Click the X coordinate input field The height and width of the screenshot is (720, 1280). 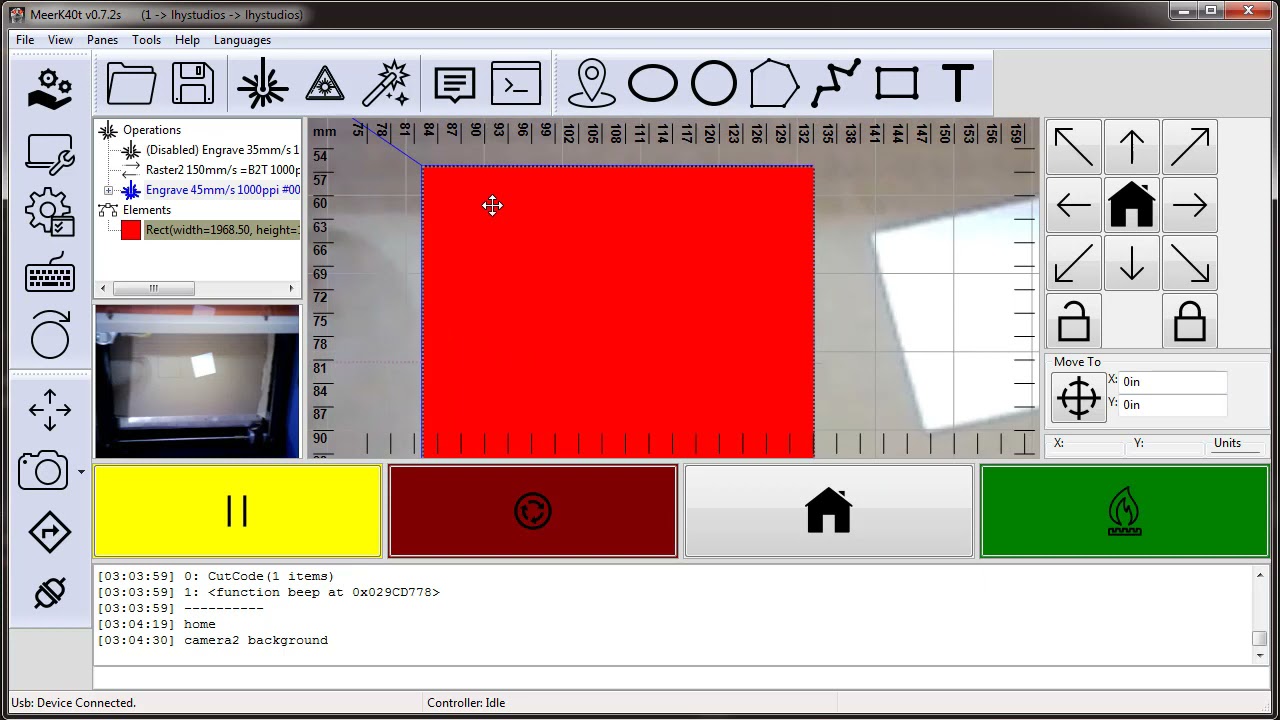[x=1173, y=382]
